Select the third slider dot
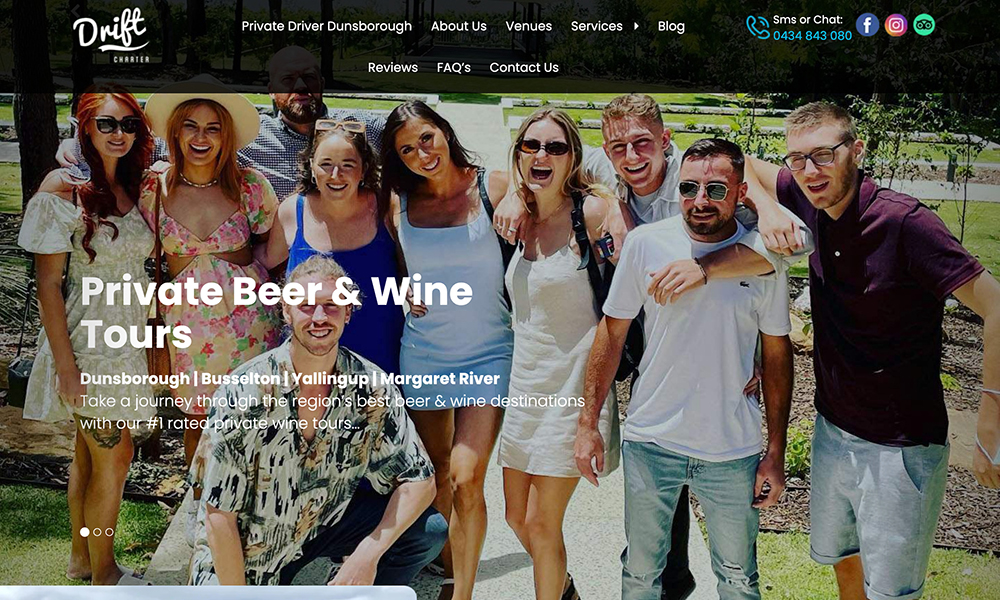The image size is (1000, 600). click(x=109, y=532)
